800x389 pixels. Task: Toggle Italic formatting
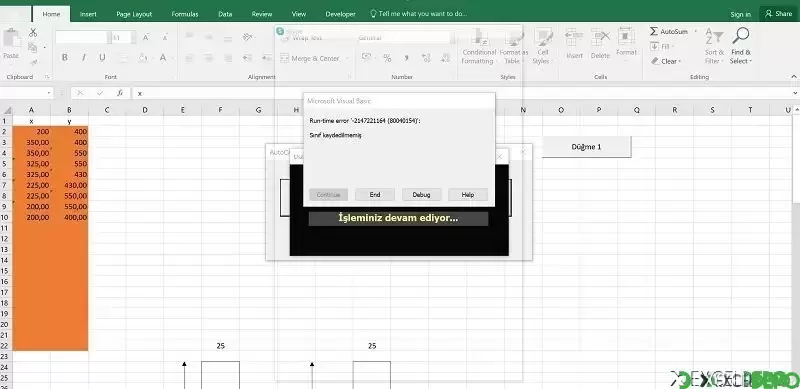(83, 58)
